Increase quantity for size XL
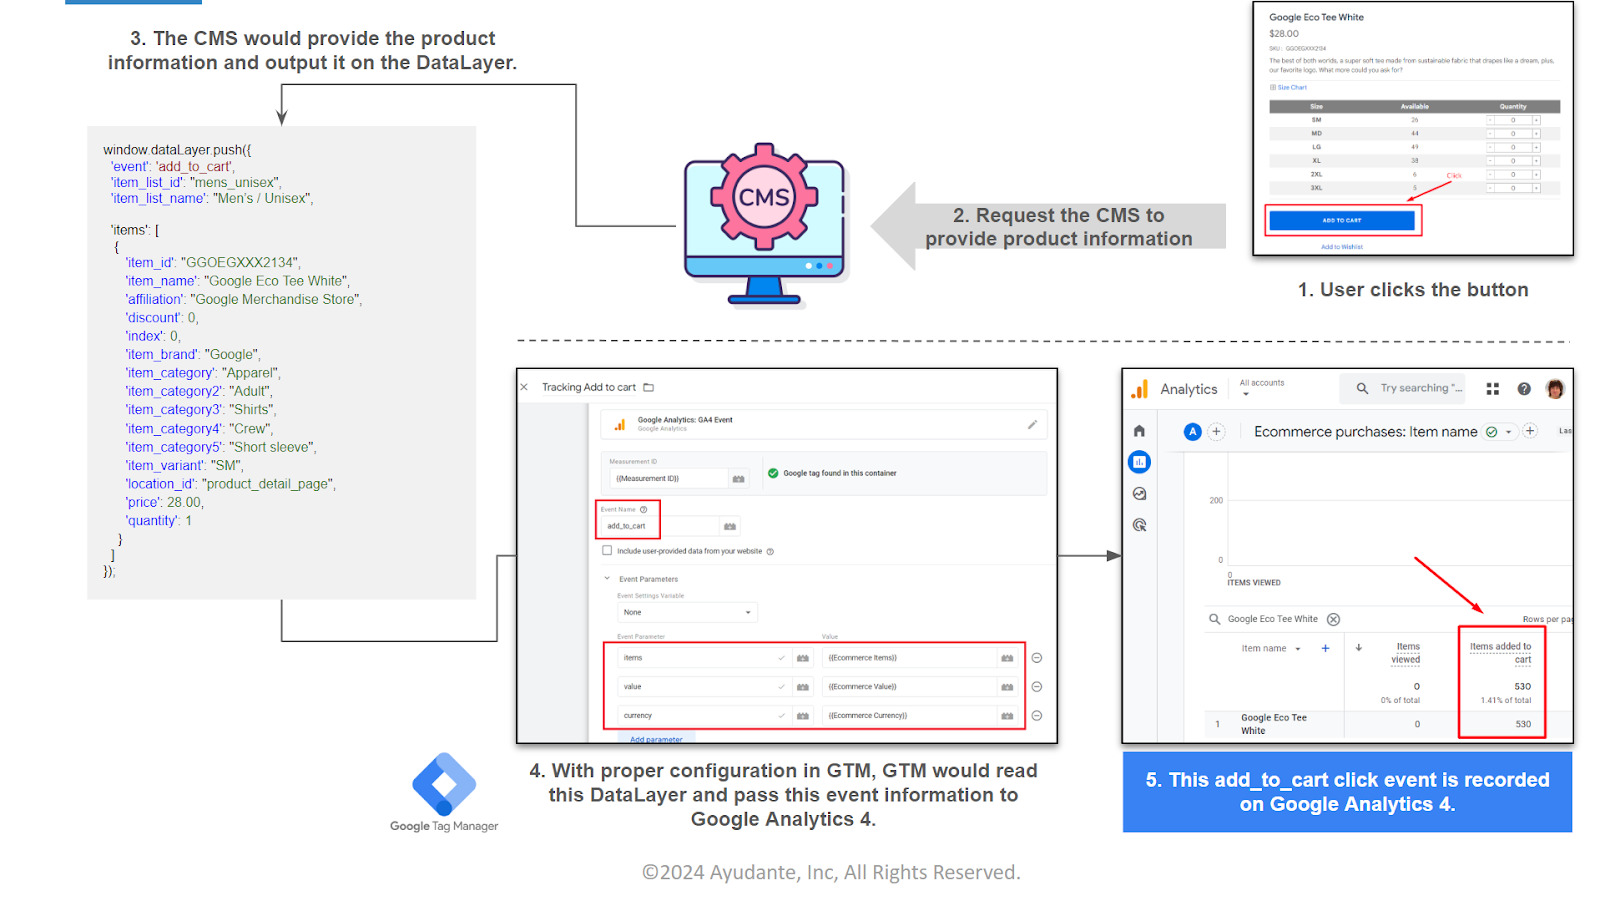Screen dimensions: 1600x901 (1537, 160)
